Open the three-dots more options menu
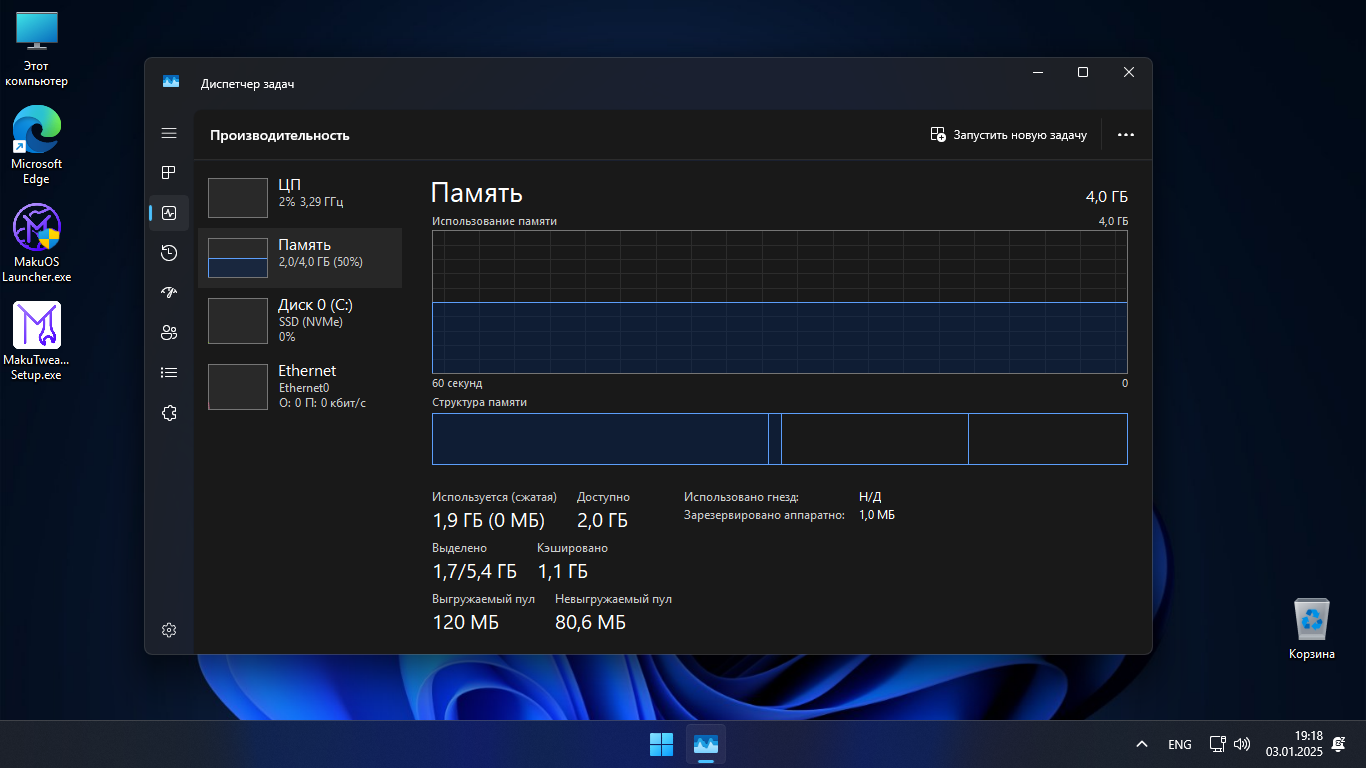Screen dimensions: 1366x768 1126,134
